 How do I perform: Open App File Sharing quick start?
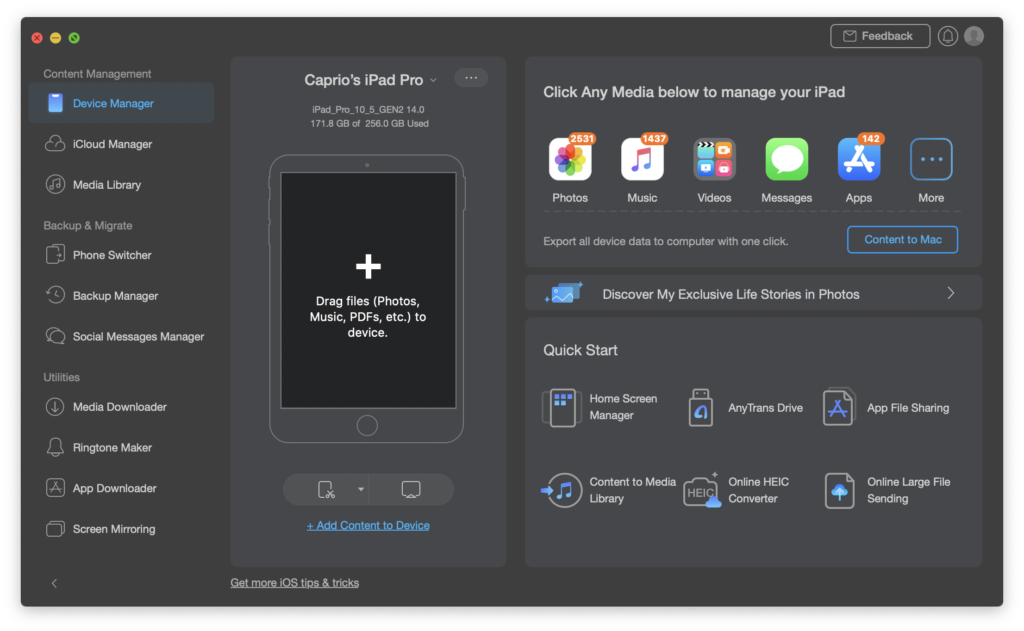(x=886, y=408)
